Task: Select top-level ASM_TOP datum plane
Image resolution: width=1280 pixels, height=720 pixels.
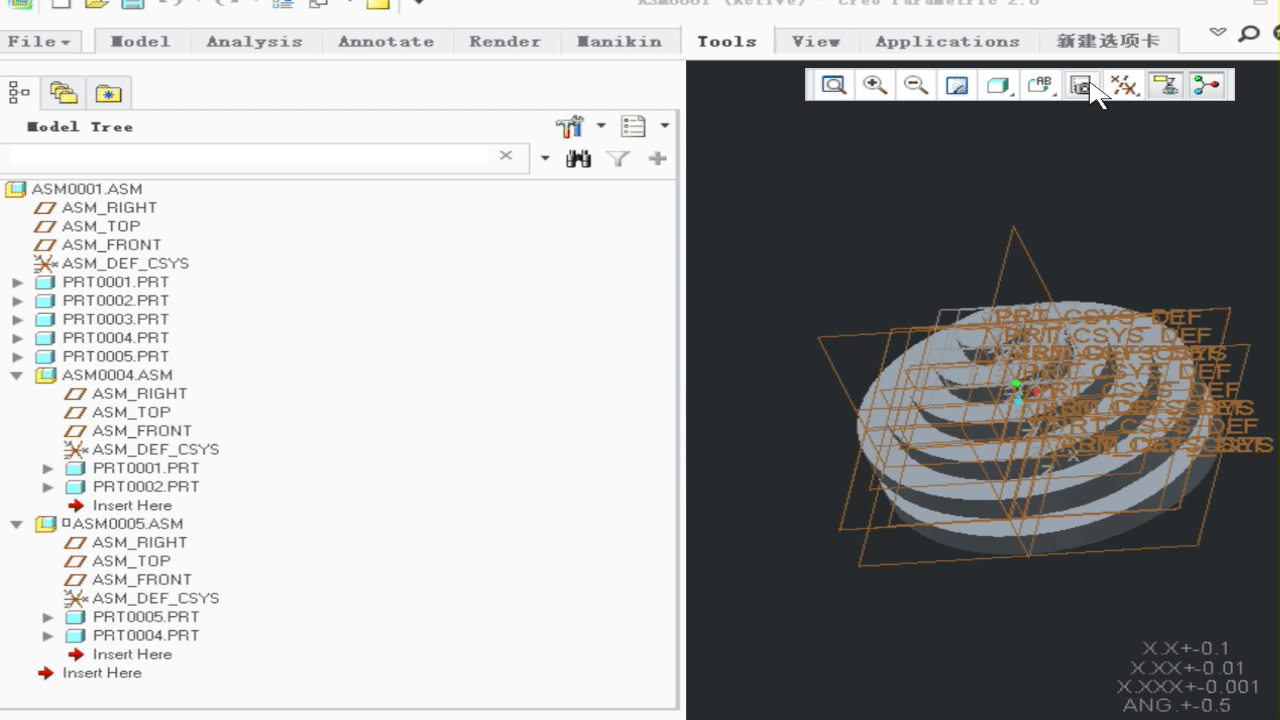Action: (x=101, y=226)
